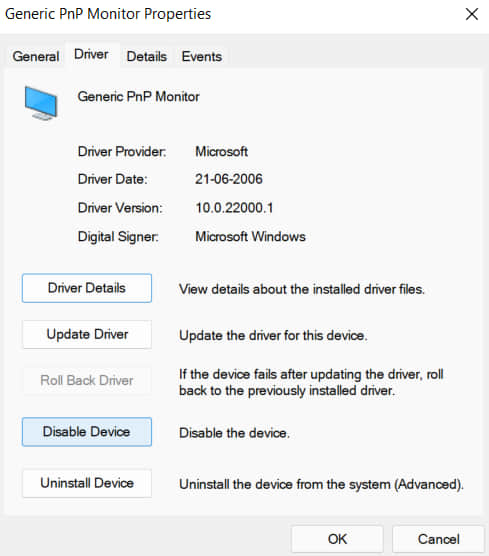Confirm the dialog with OK

[x=337, y=539]
